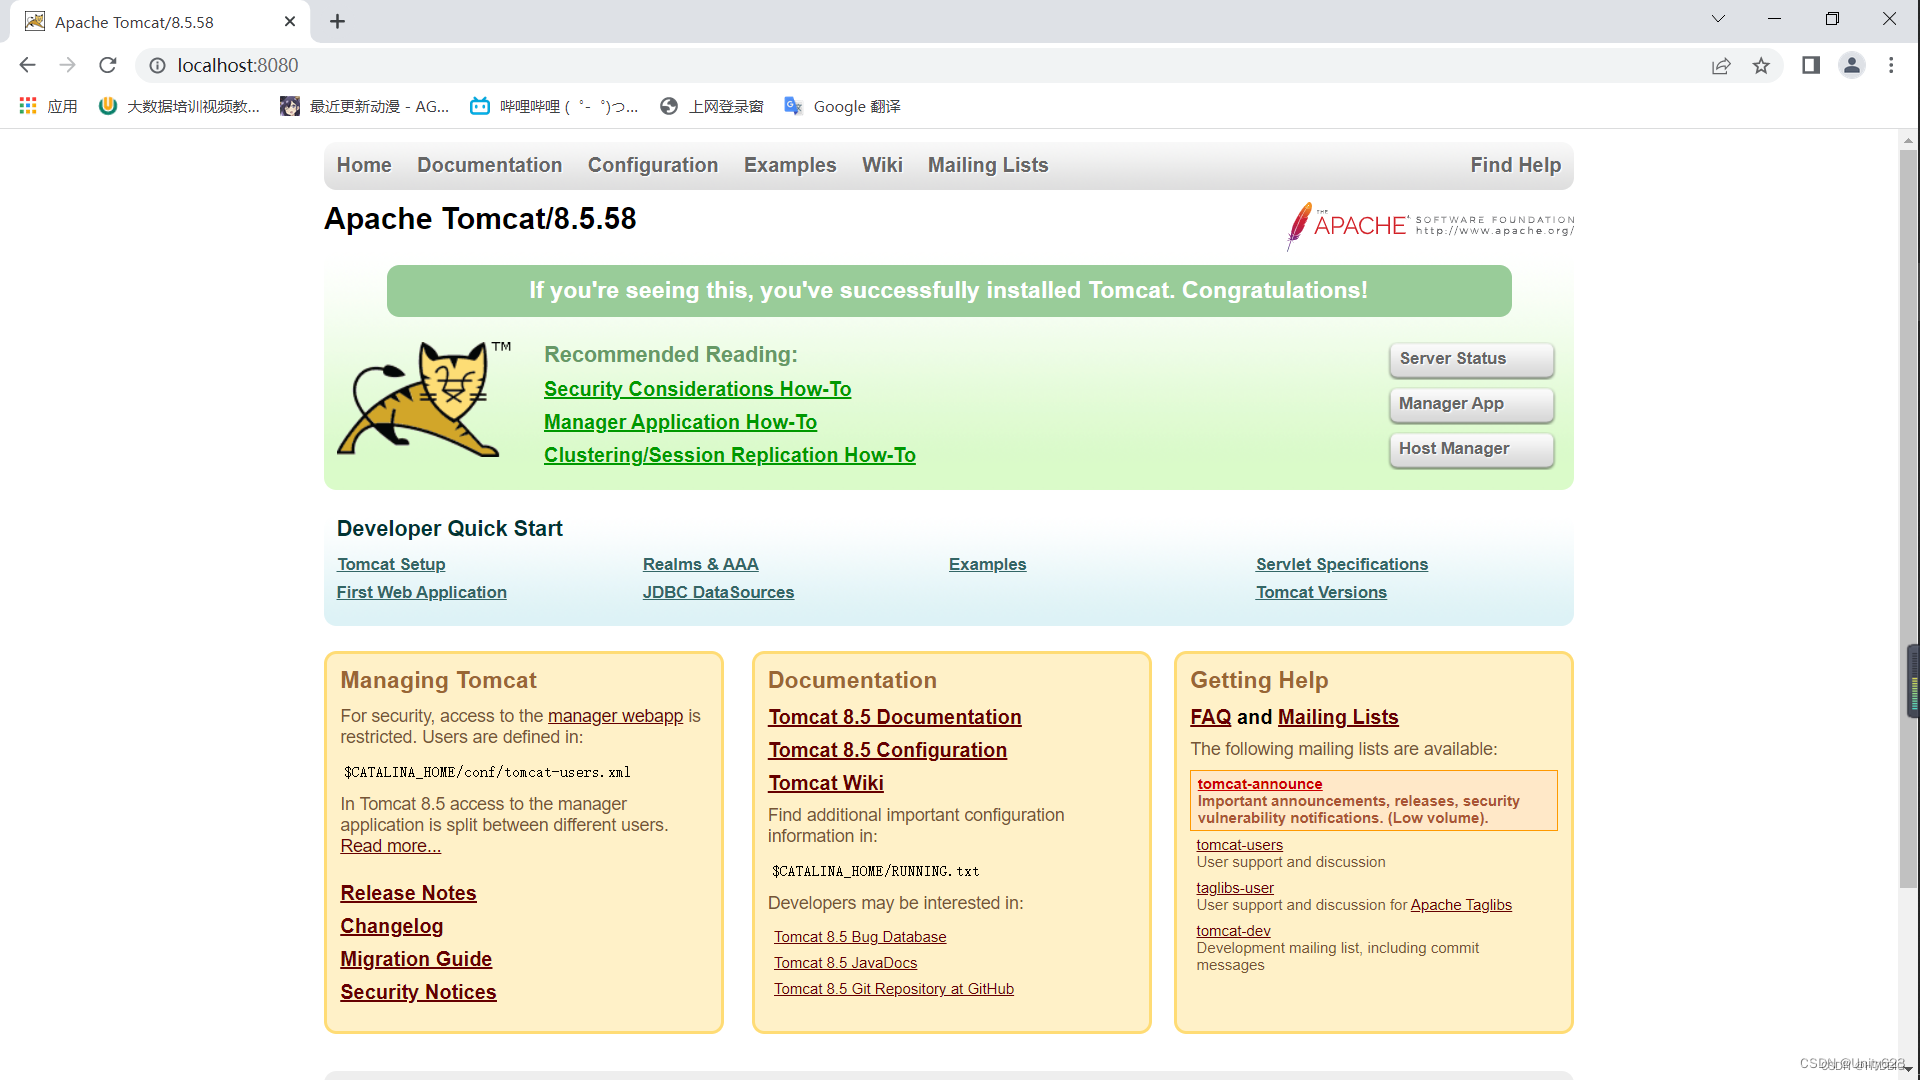
Task: Click the site information icon
Action: (x=157, y=65)
